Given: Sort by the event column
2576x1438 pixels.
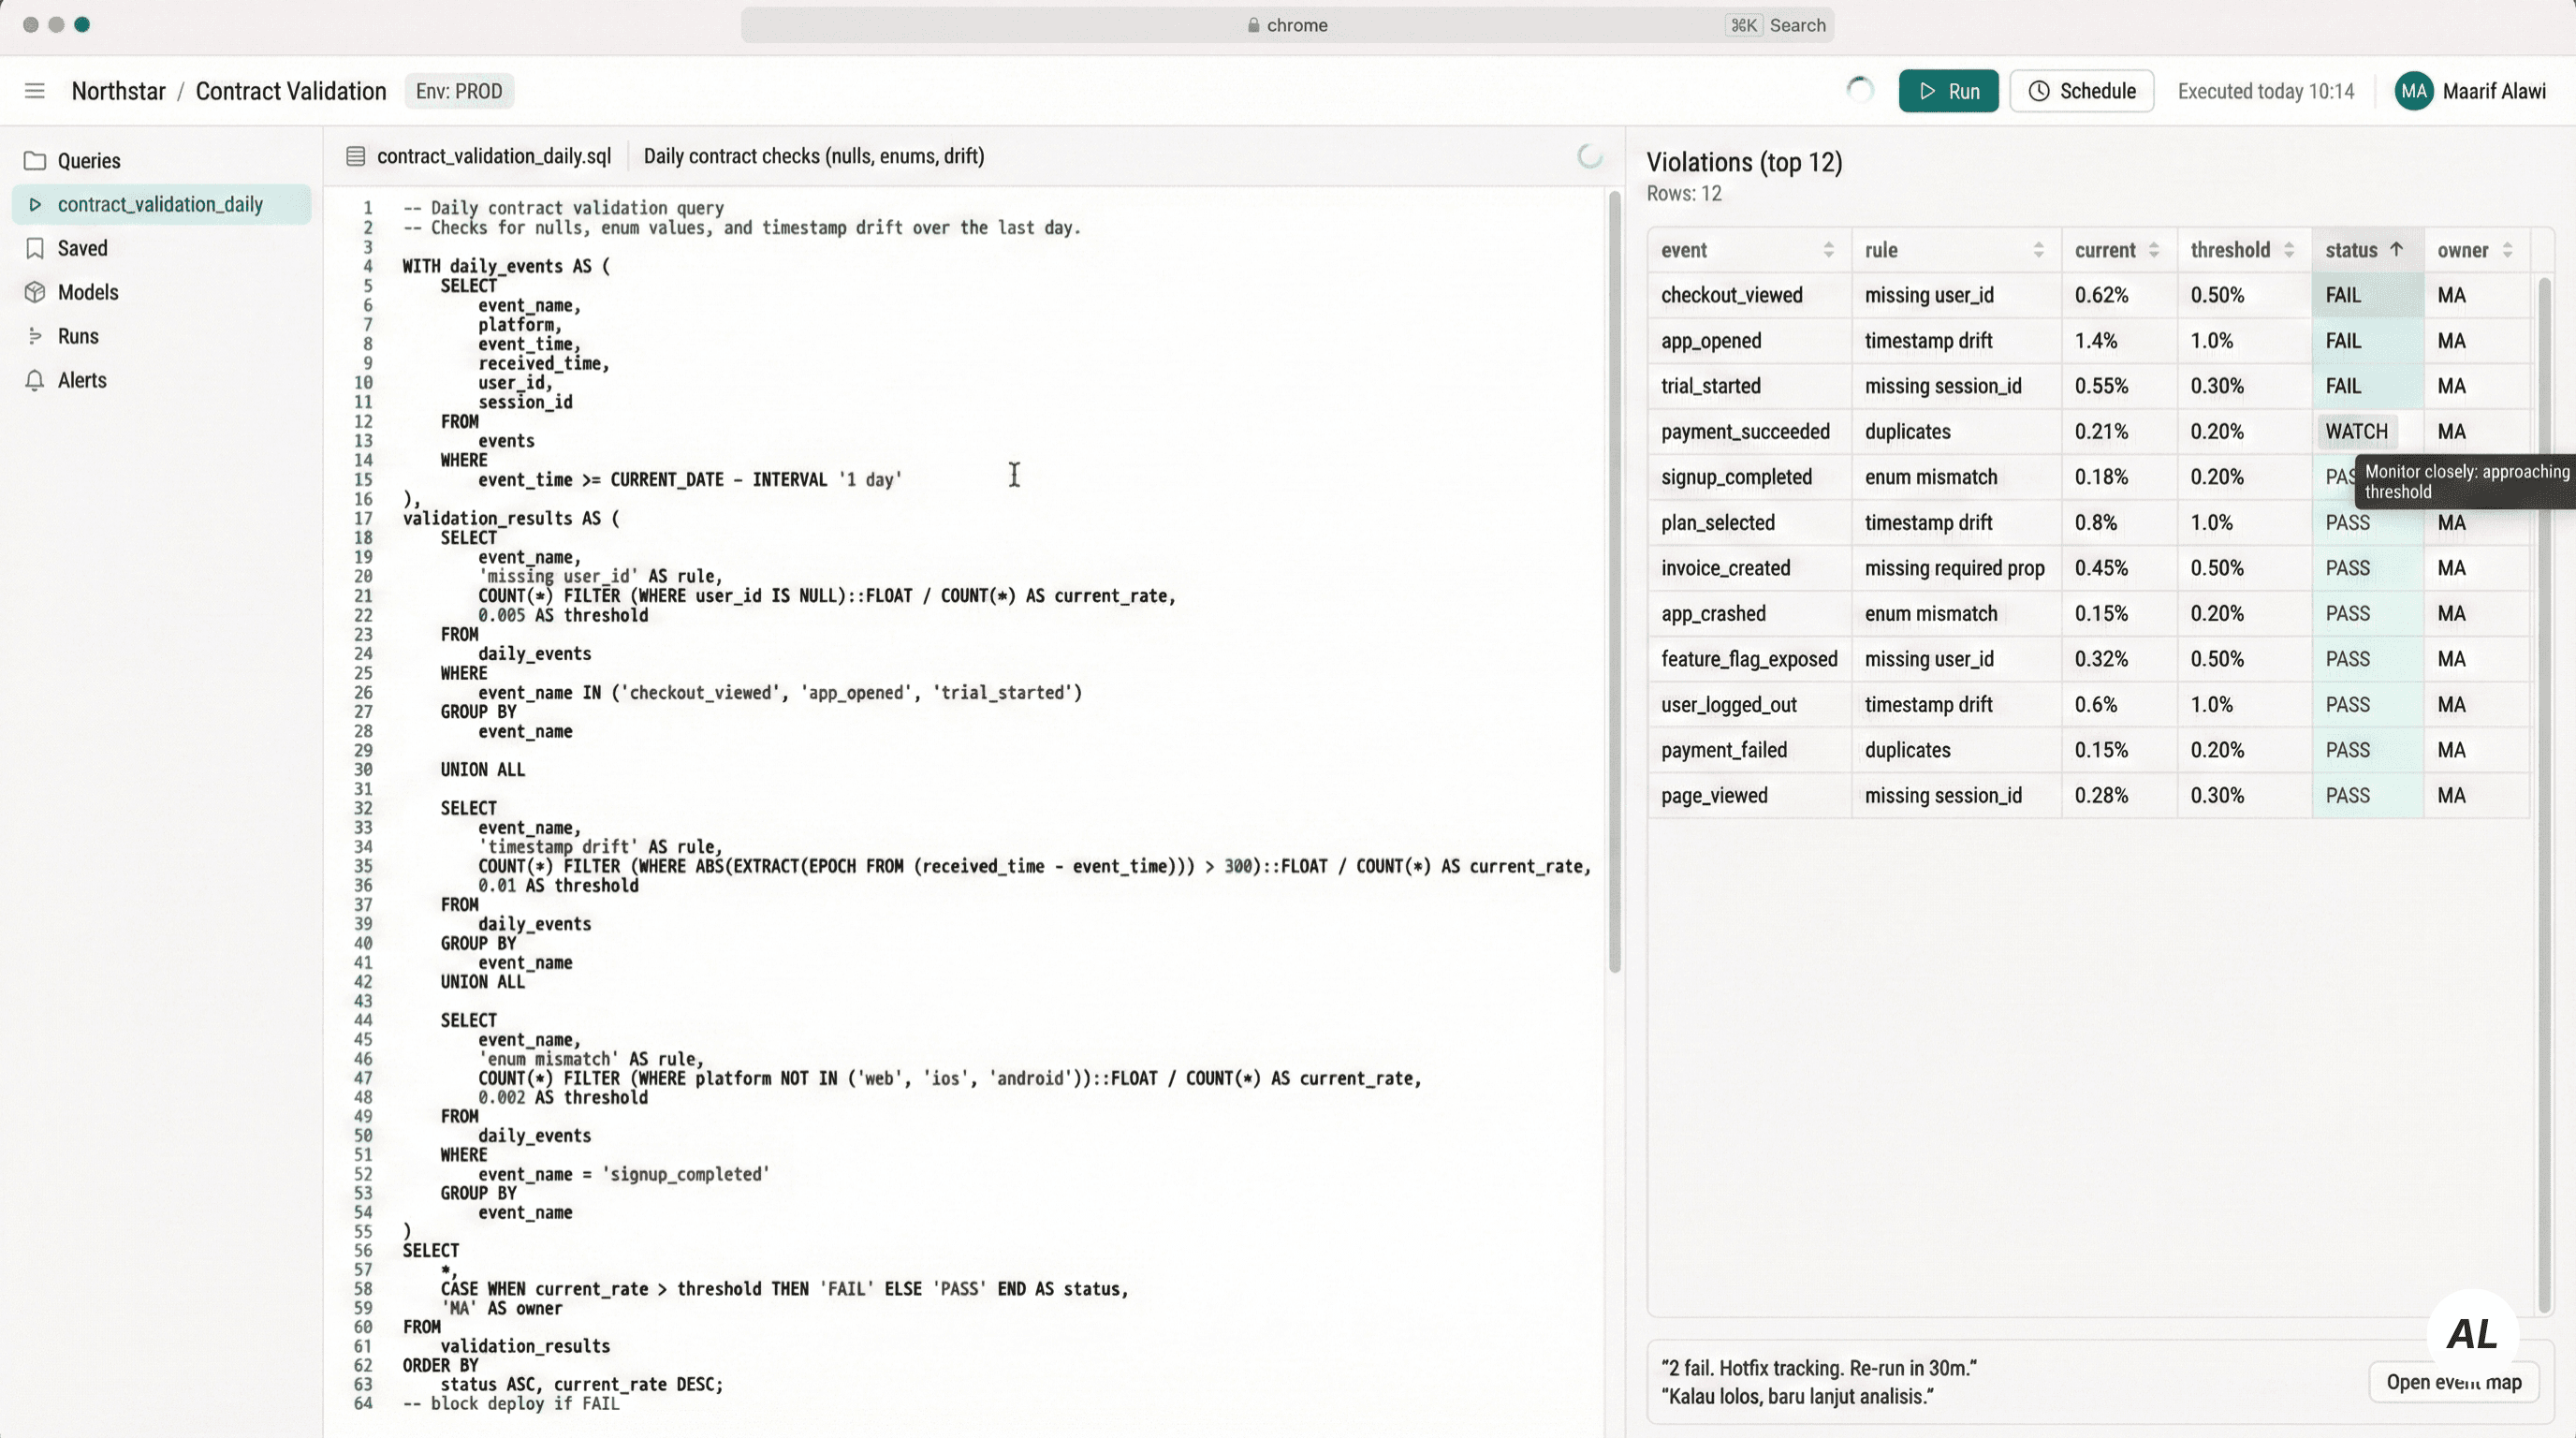Looking at the screenshot, I should tap(1828, 250).
